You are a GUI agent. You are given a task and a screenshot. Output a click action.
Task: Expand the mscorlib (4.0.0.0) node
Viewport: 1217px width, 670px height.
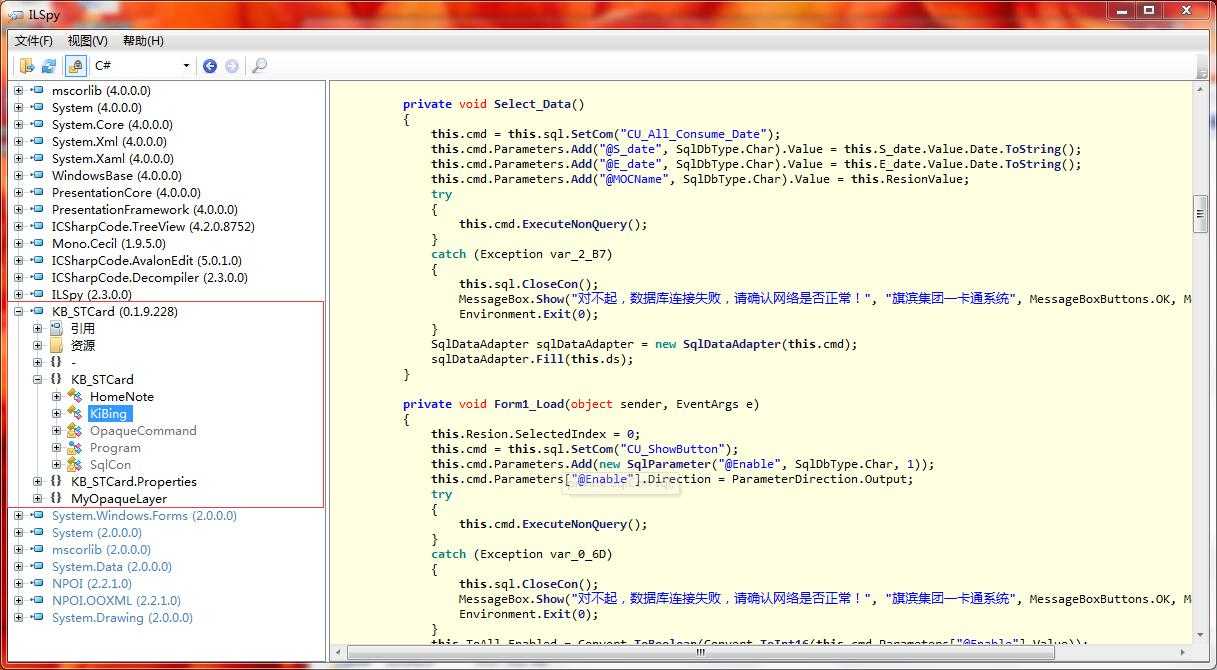tap(18, 90)
